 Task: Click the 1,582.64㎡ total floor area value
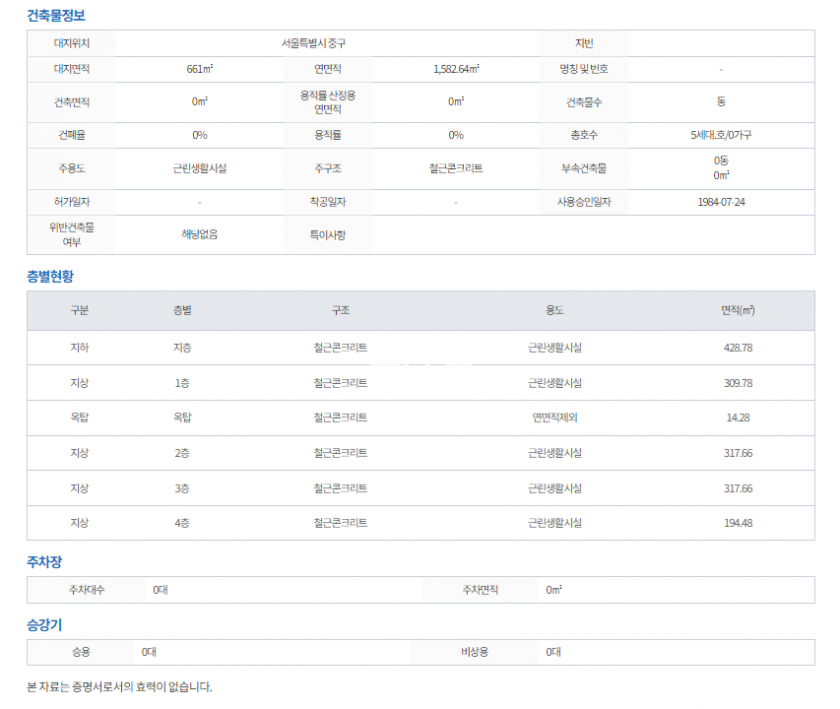tap(456, 70)
